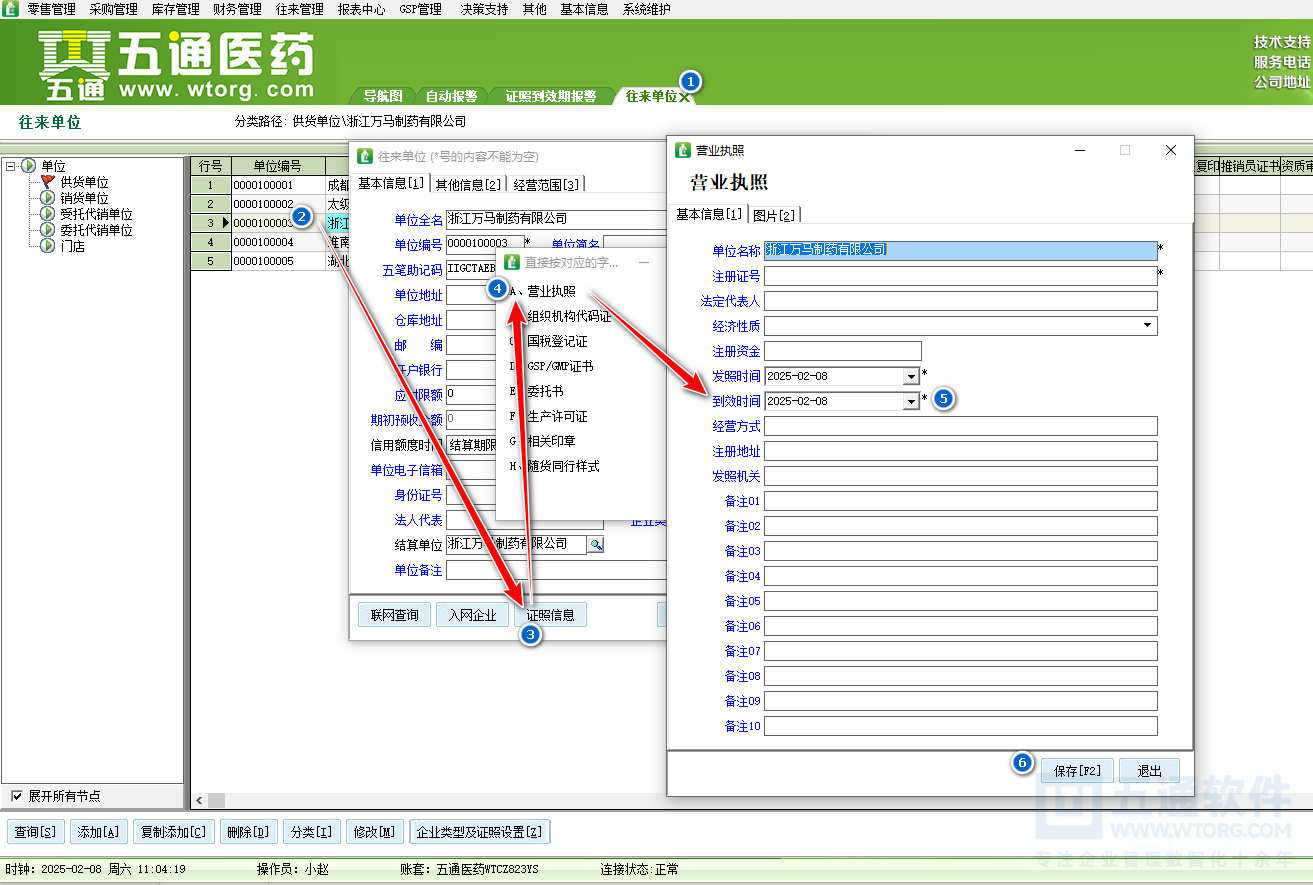Click the 联网查询 button
The width and height of the screenshot is (1313, 885).
pyautogui.click(x=394, y=615)
